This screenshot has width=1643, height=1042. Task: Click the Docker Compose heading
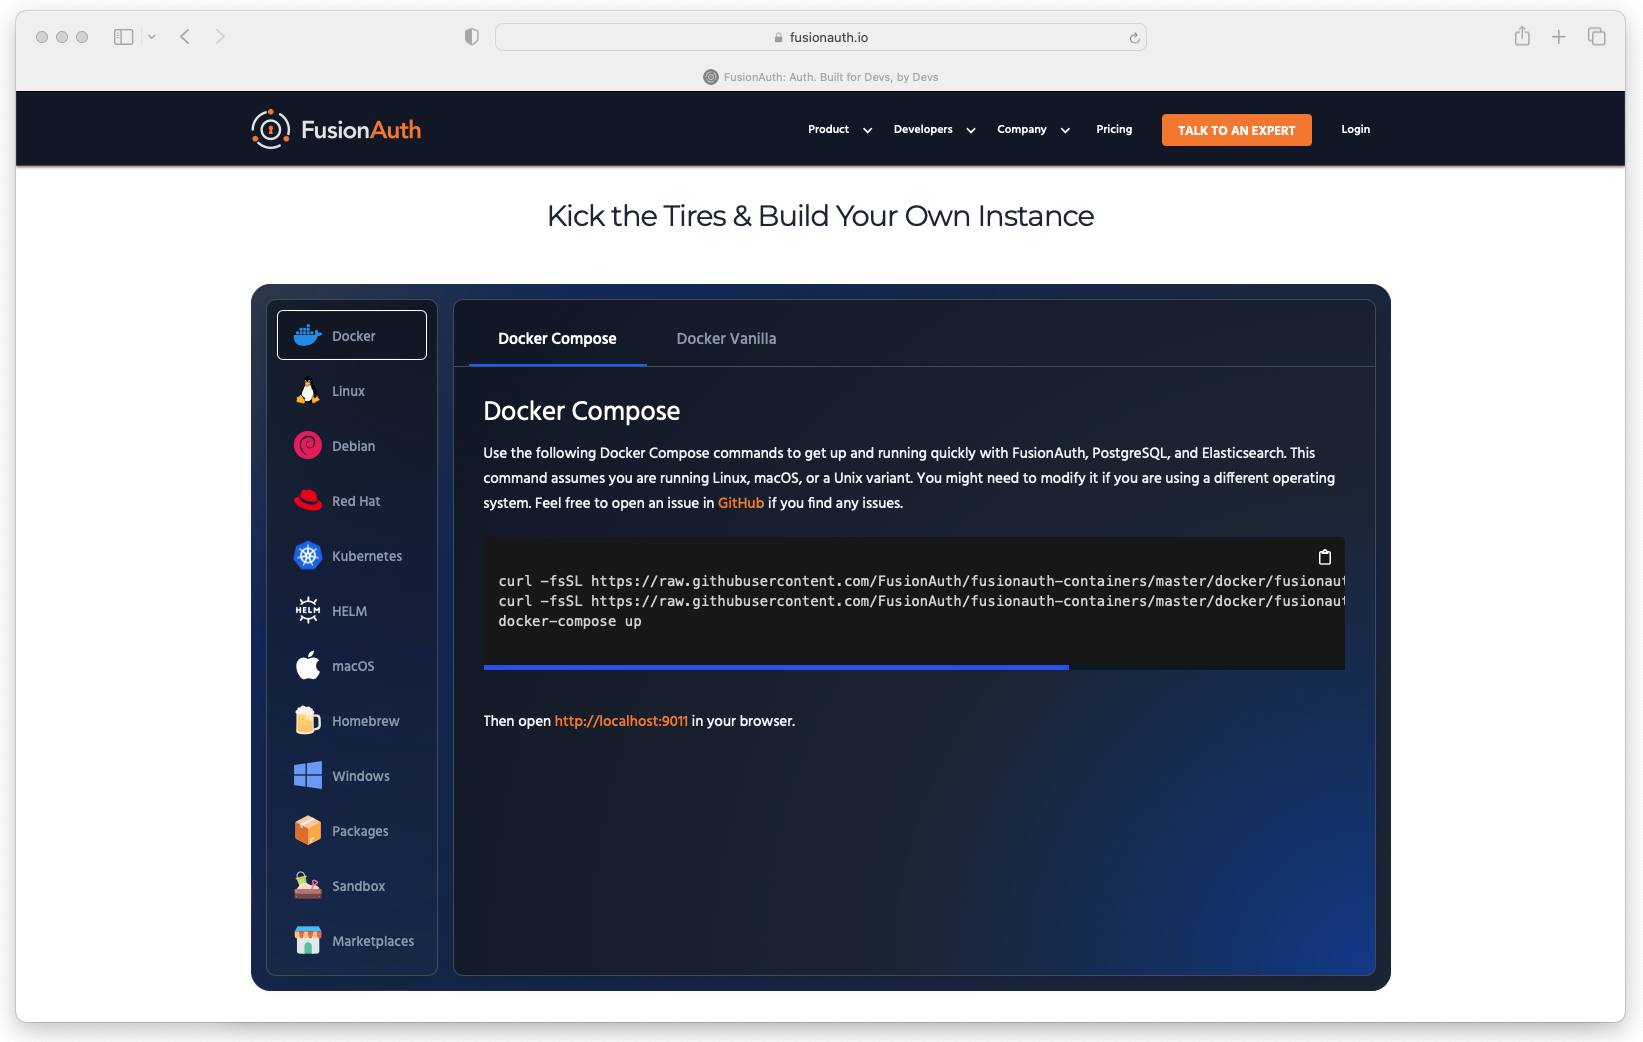pyautogui.click(x=581, y=411)
